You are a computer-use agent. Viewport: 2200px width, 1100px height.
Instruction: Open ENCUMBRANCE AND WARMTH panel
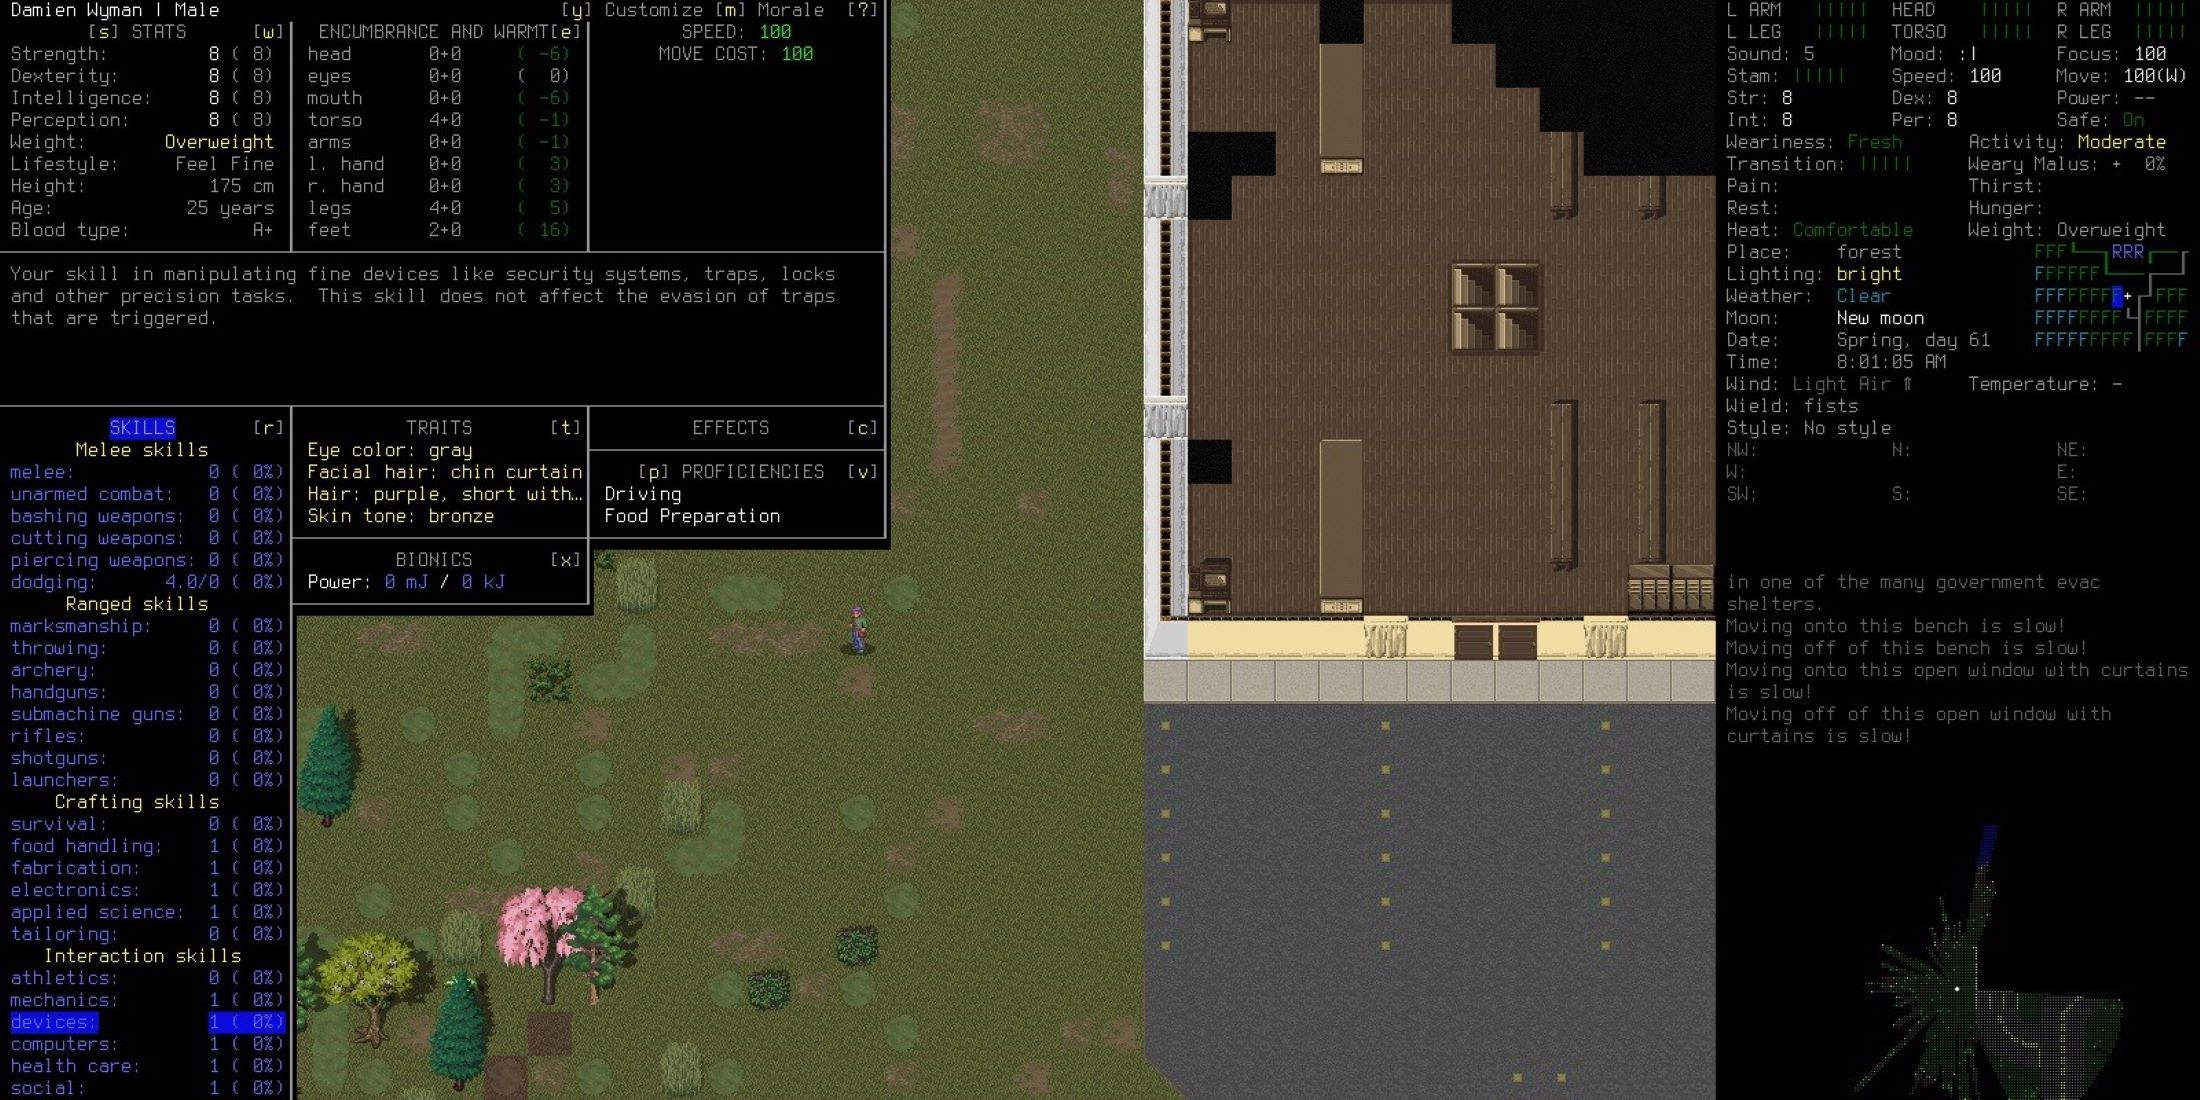pyautogui.click(x=435, y=31)
